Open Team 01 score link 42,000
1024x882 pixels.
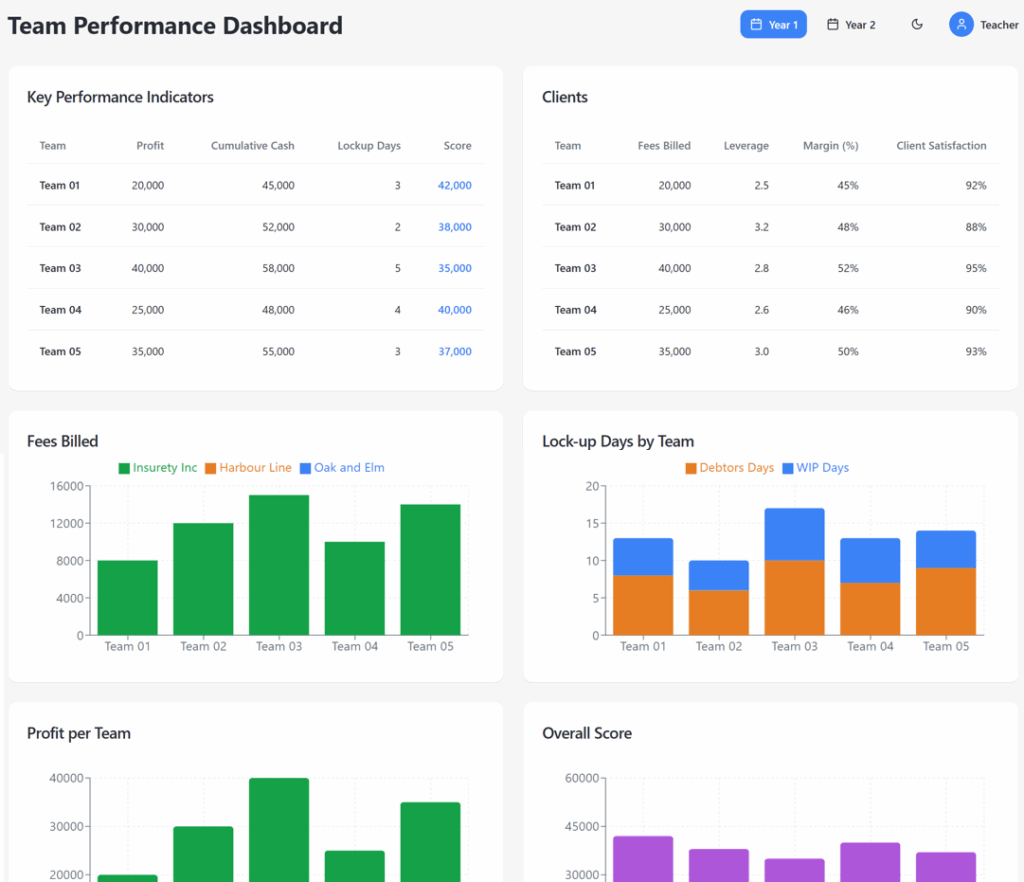(x=454, y=186)
